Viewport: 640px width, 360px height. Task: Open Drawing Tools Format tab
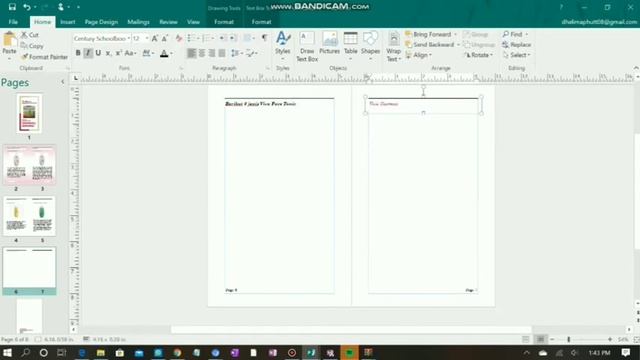click(x=224, y=22)
